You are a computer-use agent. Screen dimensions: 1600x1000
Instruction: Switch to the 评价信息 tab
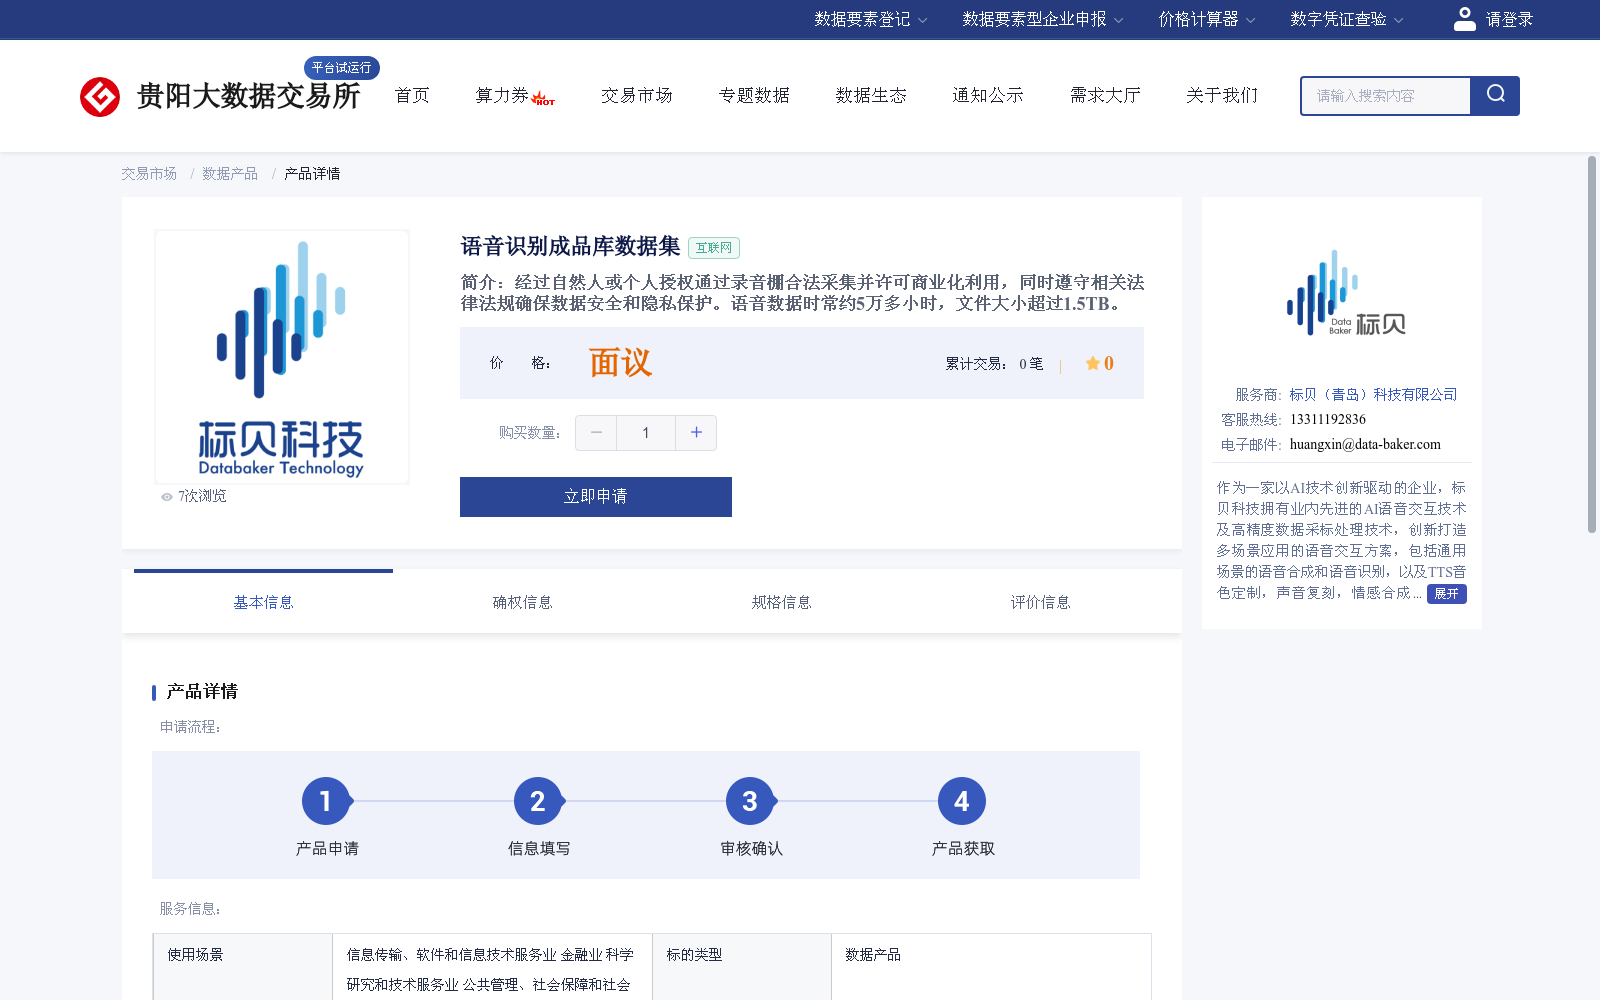click(x=1040, y=602)
